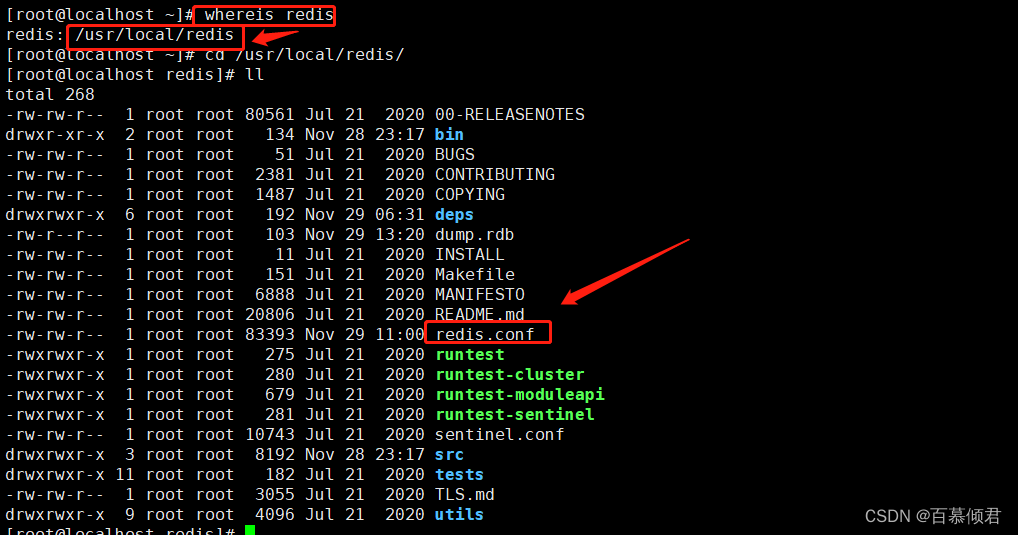The width and height of the screenshot is (1018, 535).
Task: Click the 10743 size of sentinel.conf
Action: 269,434
